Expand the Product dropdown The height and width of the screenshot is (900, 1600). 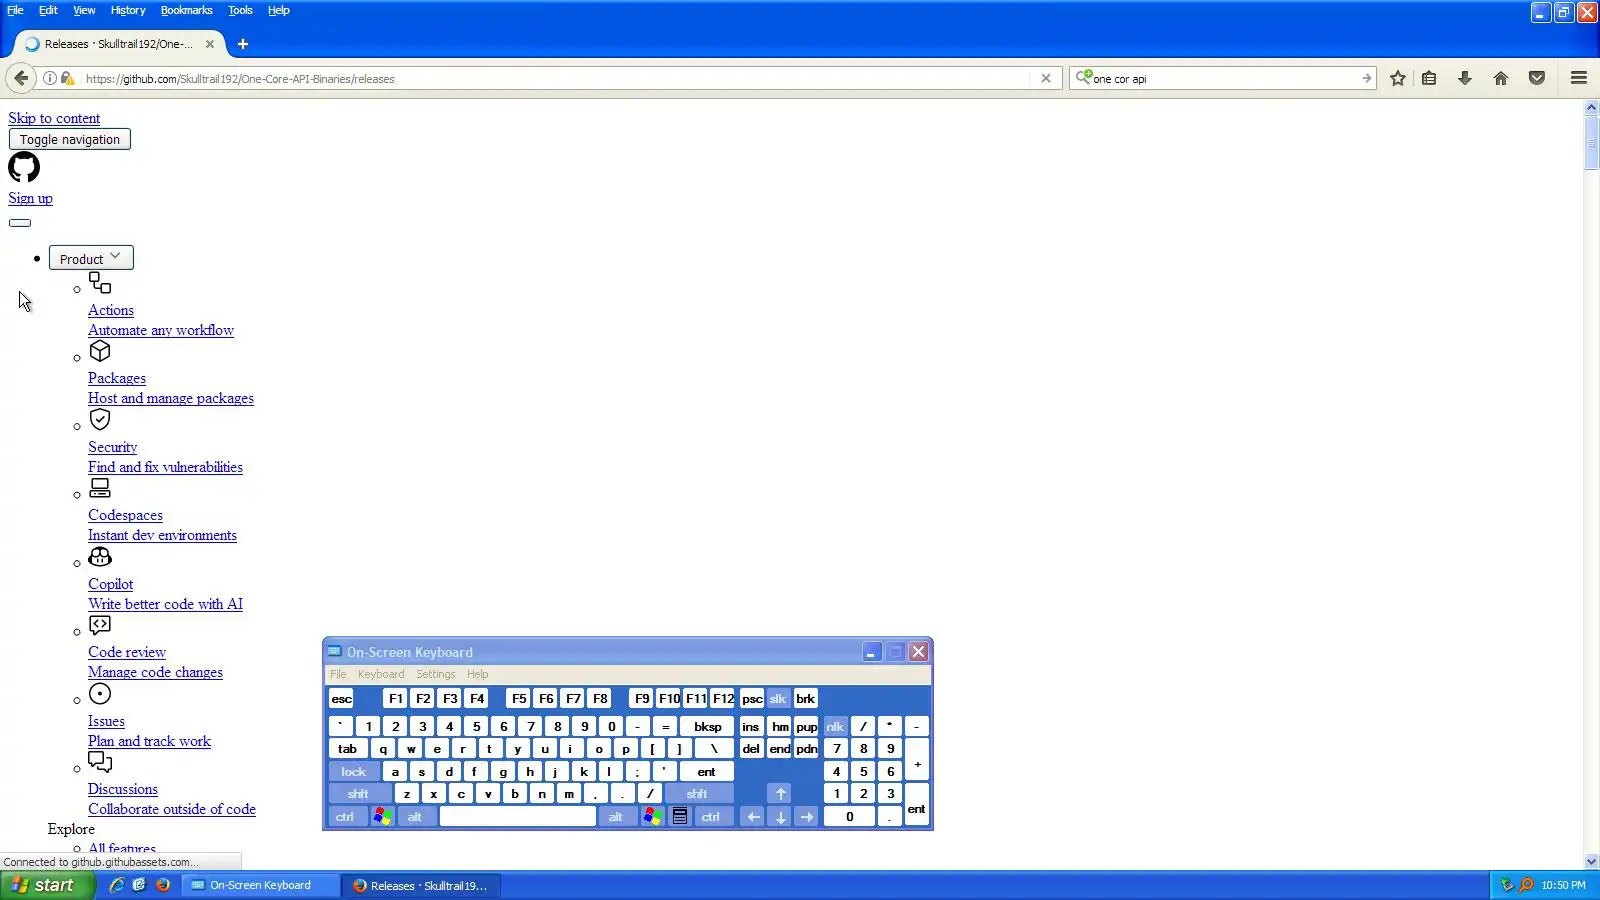pos(91,258)
